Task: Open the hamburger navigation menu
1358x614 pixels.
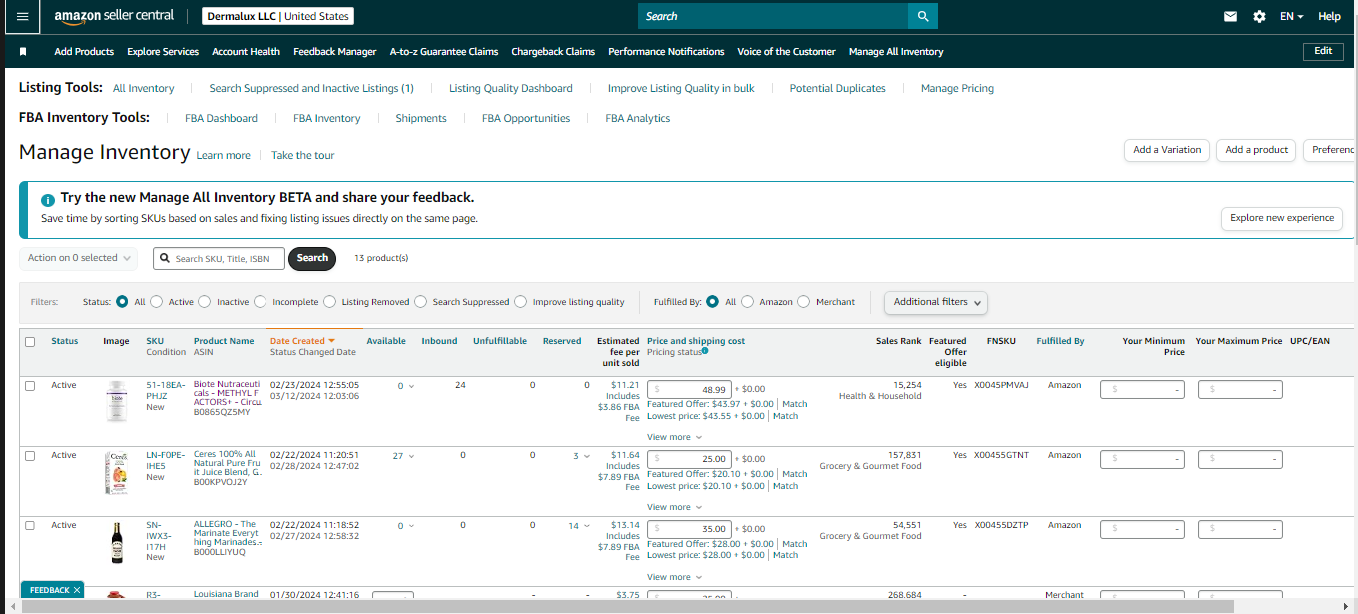Action: point(22,16)
